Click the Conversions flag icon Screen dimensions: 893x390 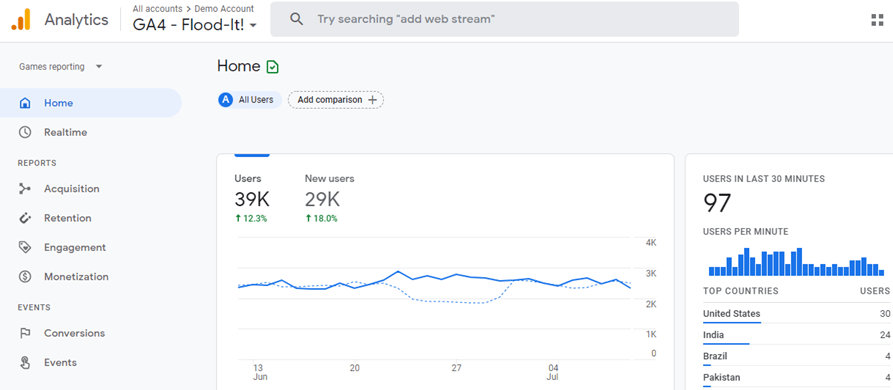pos(24,333)
